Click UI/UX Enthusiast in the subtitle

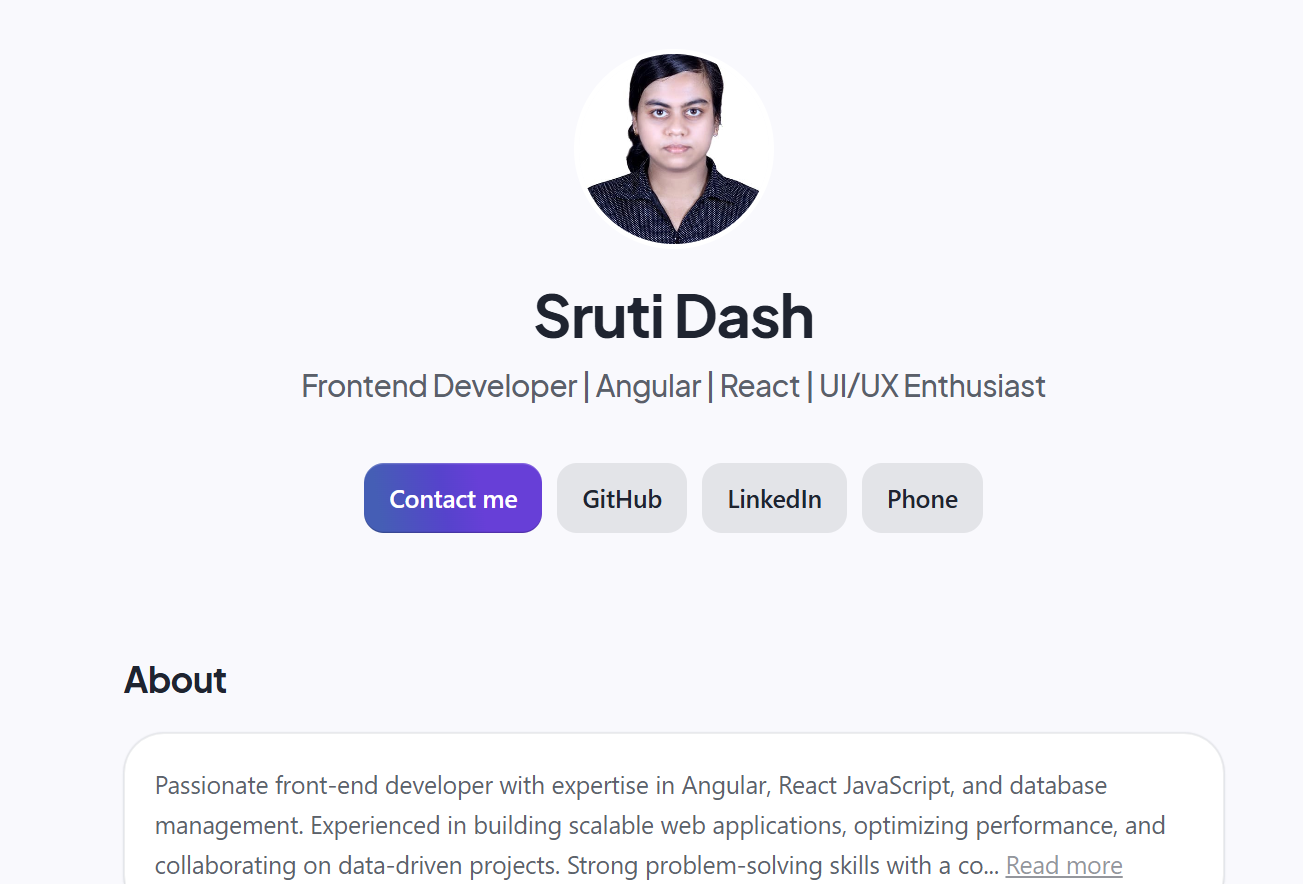tap(931, 386)
